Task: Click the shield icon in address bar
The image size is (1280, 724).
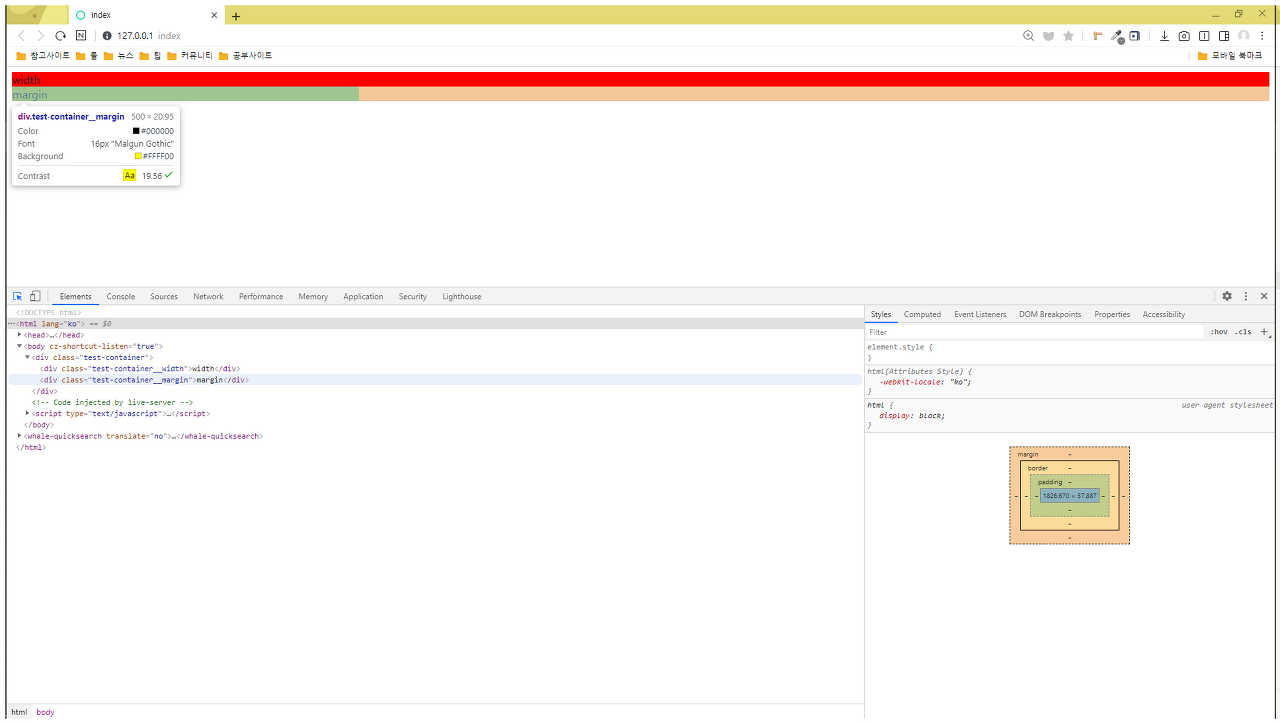Action: (1048, 36)
